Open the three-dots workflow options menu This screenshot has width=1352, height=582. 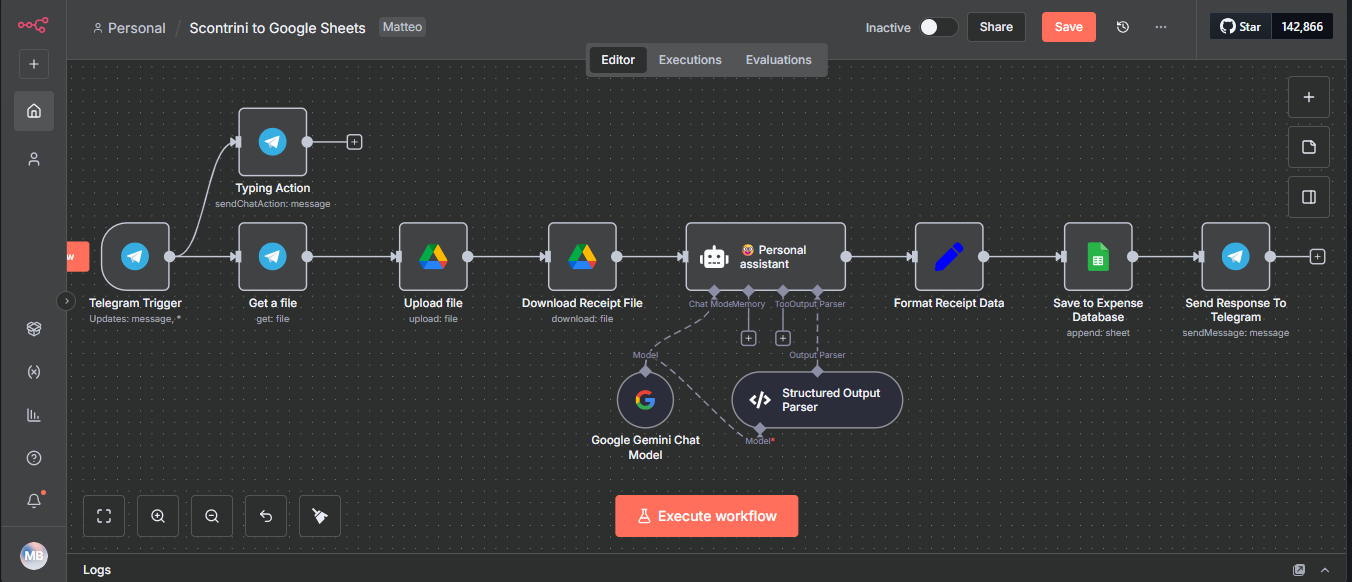[x=1161, y=27]
